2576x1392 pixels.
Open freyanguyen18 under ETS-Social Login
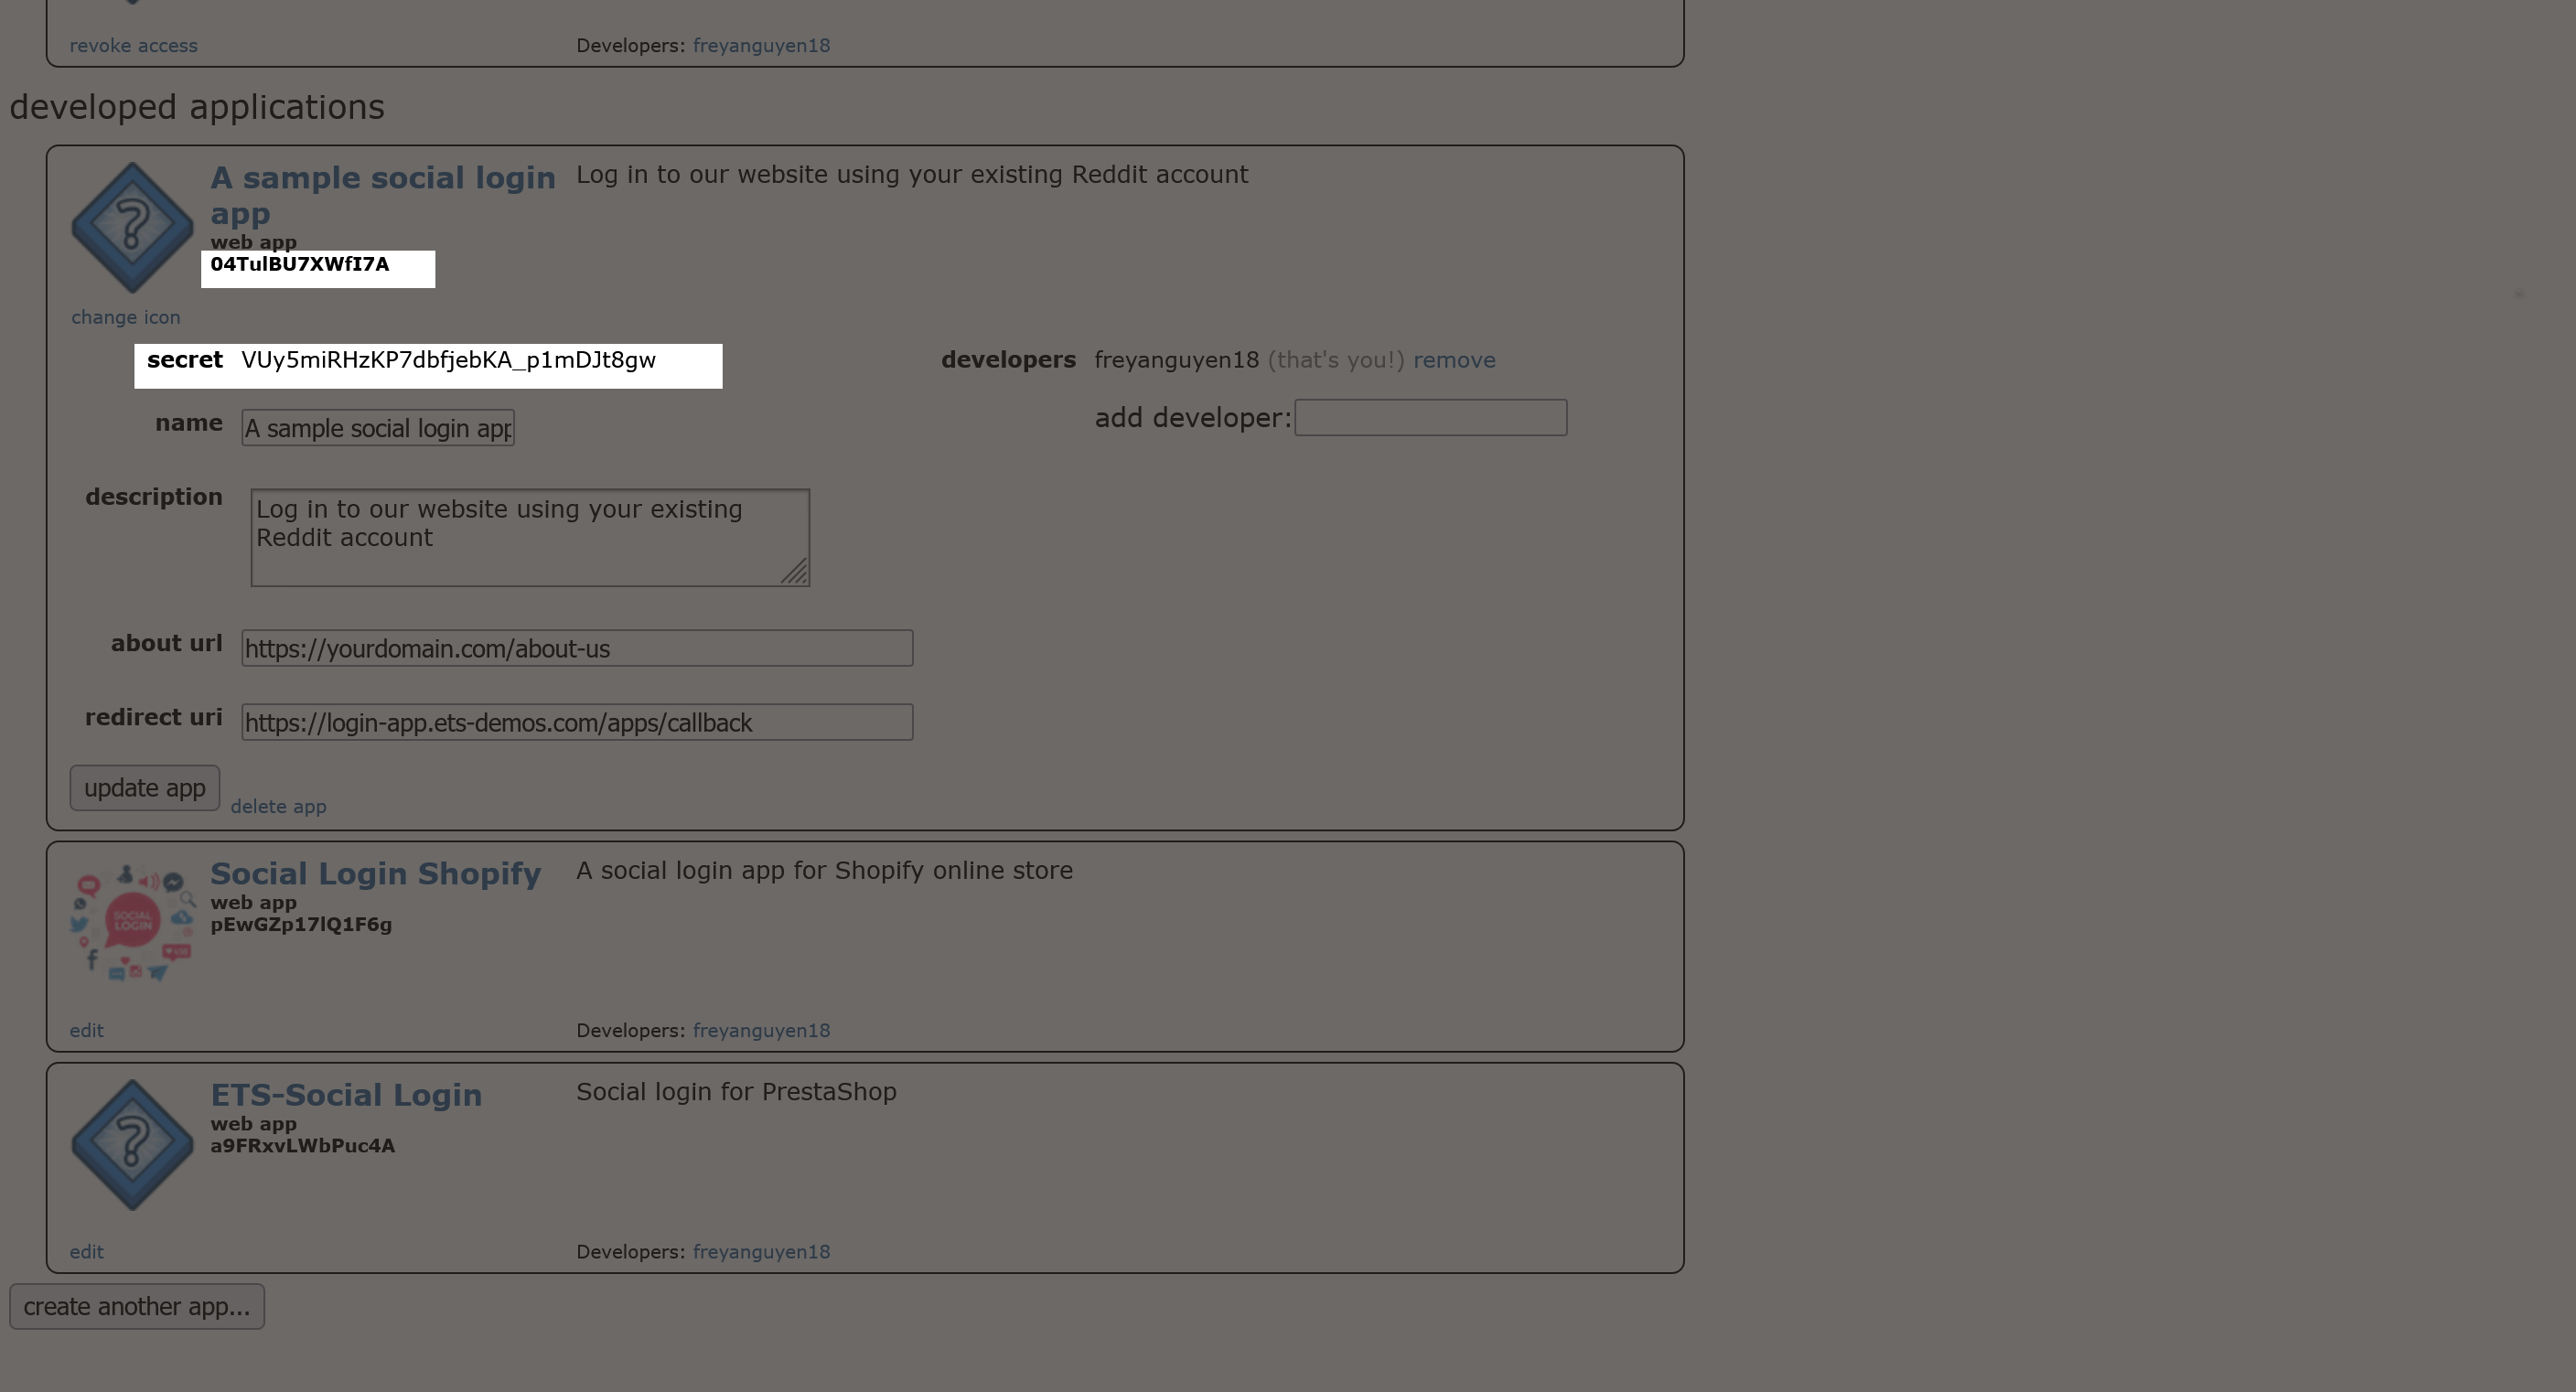click(x=761, y=1251)
